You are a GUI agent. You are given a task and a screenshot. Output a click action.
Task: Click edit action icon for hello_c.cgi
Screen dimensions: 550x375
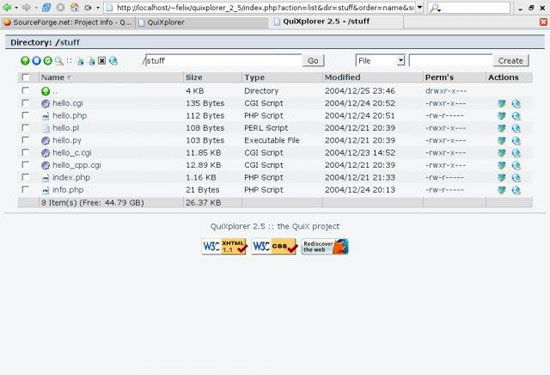pyautogui.click(x=502, y=153)
